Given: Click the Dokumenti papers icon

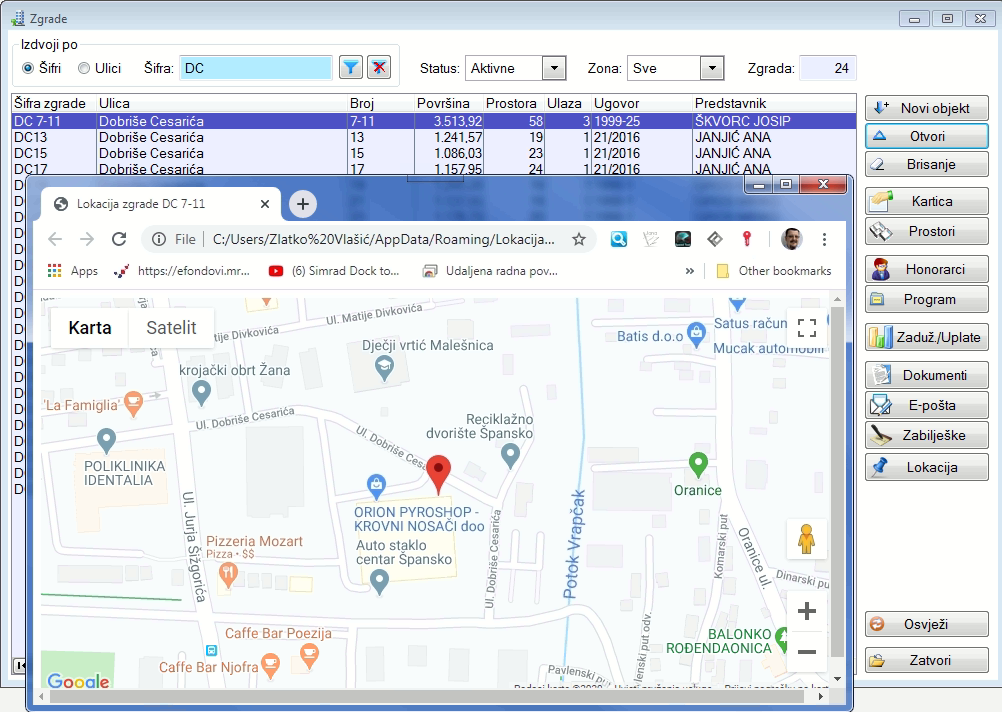Looking at the screenshot, I should (x=881, y=375).
